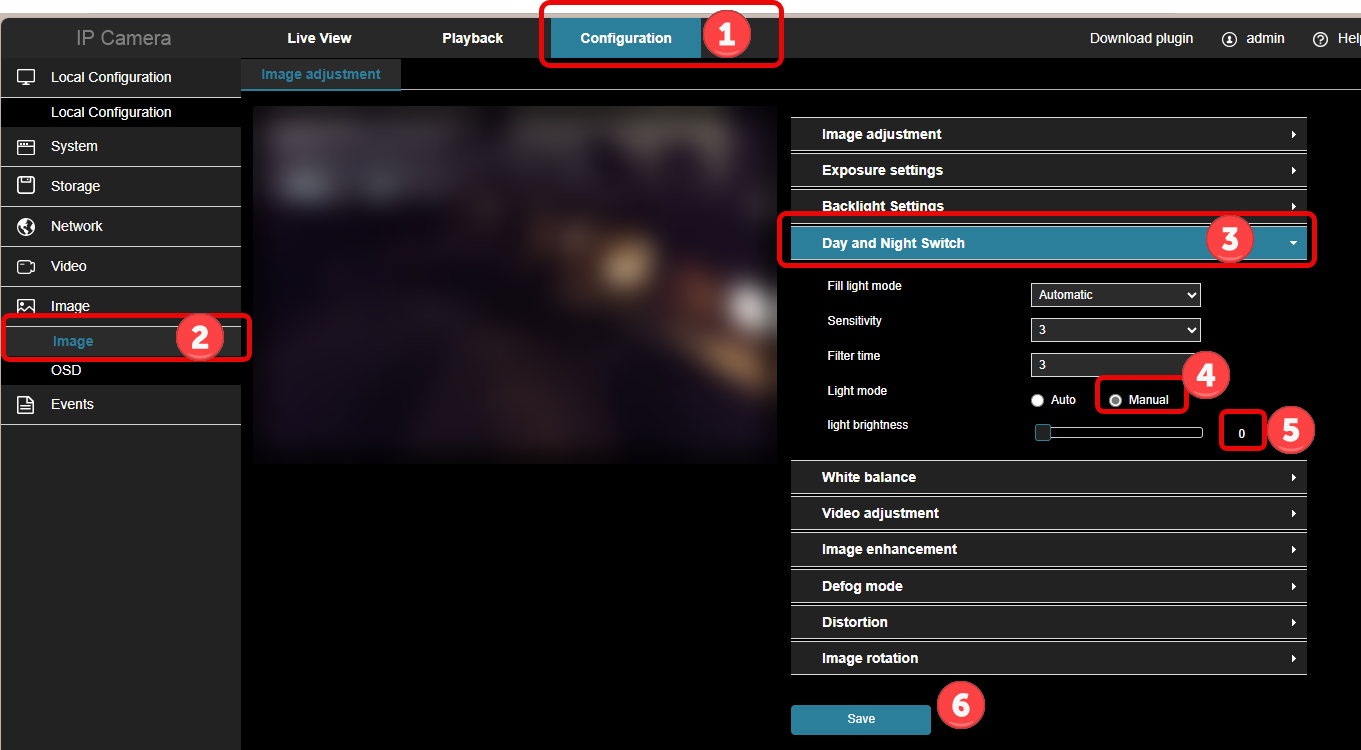
Task: Select Manual light mode radio button
Action: (1115, 400)
